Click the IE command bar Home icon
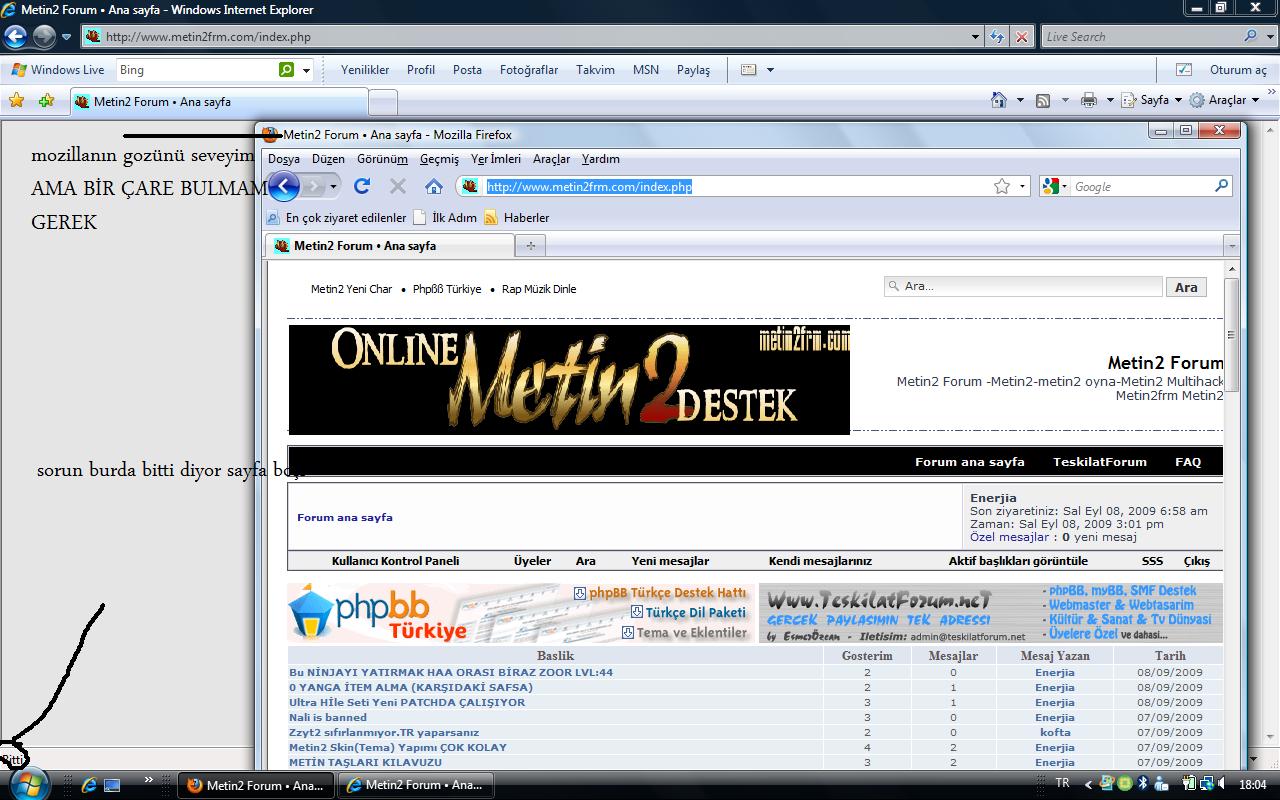The image size is (1280, 800). tap(998, 100)
